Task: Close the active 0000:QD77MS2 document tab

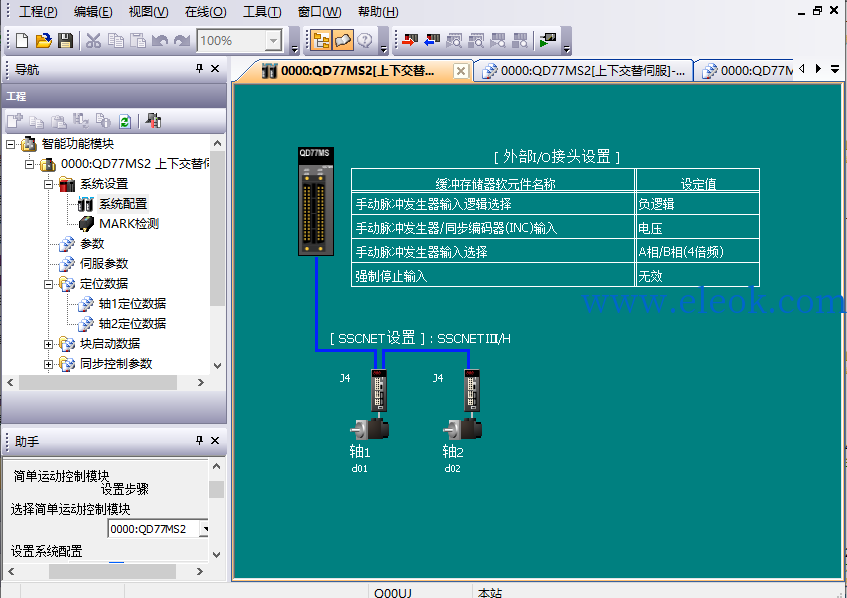Action: (461, 71)
